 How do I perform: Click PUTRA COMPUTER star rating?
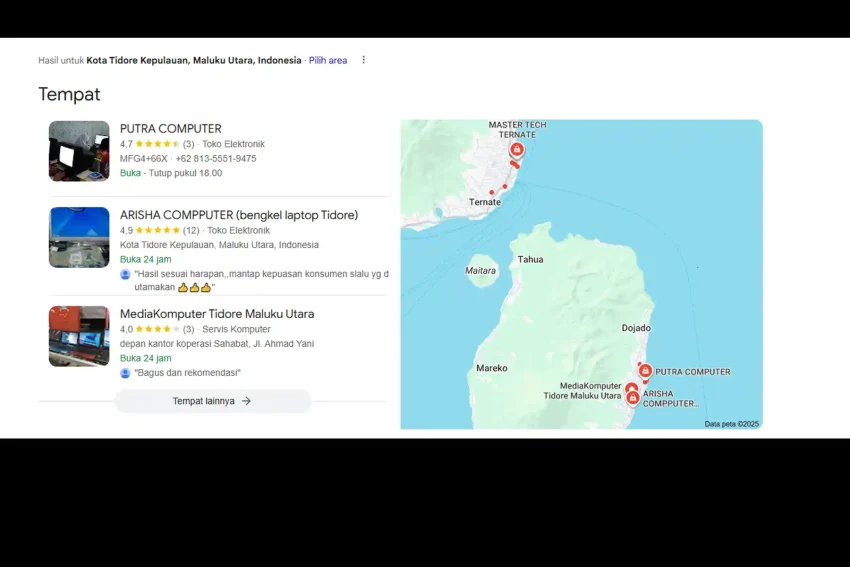click(157, 144)
